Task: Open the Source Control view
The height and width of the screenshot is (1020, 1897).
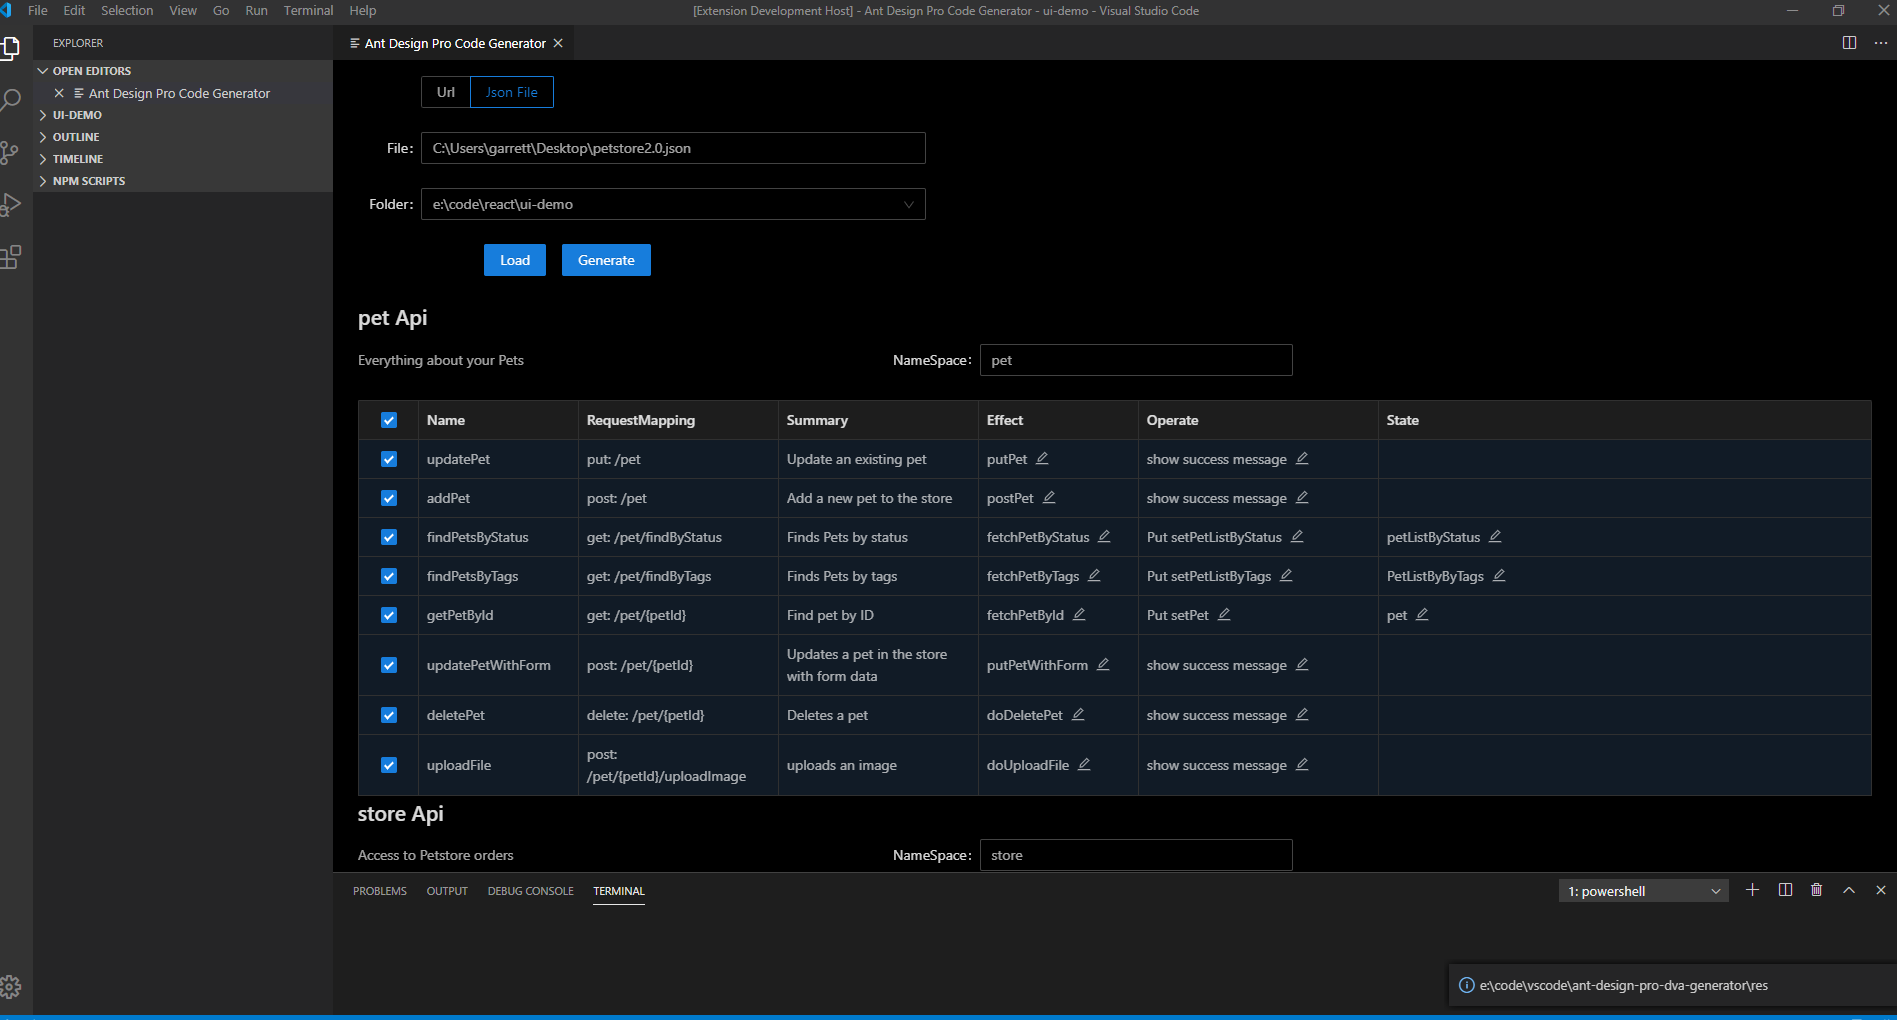Action: 10,152
